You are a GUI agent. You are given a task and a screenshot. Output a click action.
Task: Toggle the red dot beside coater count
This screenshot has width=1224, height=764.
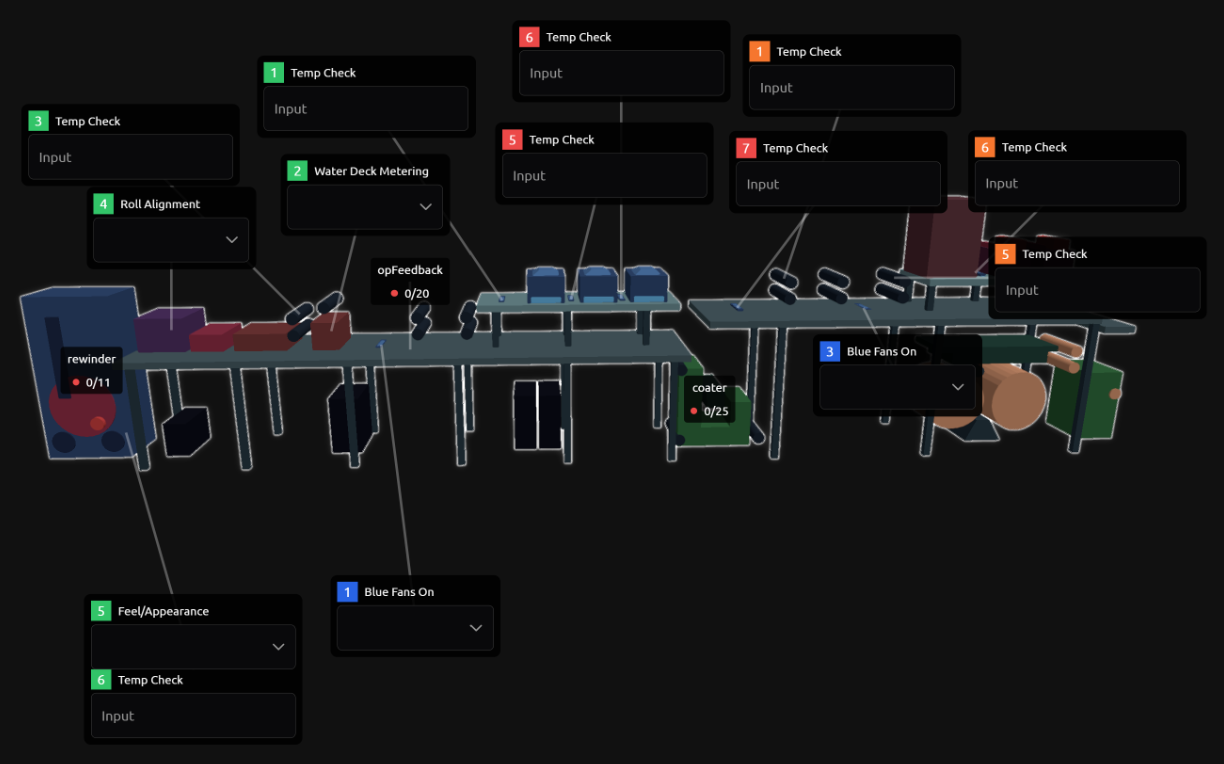[695, 410]
